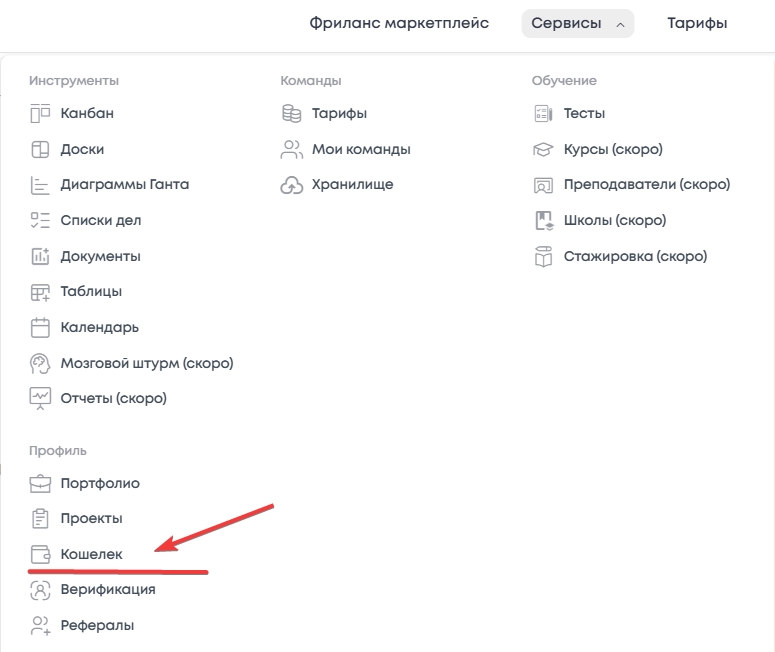The width and height of the screenshot is (775, 652).
Task: Open Фриланс маркетплейс from top navigation
Action: click(x=399, y=23)
